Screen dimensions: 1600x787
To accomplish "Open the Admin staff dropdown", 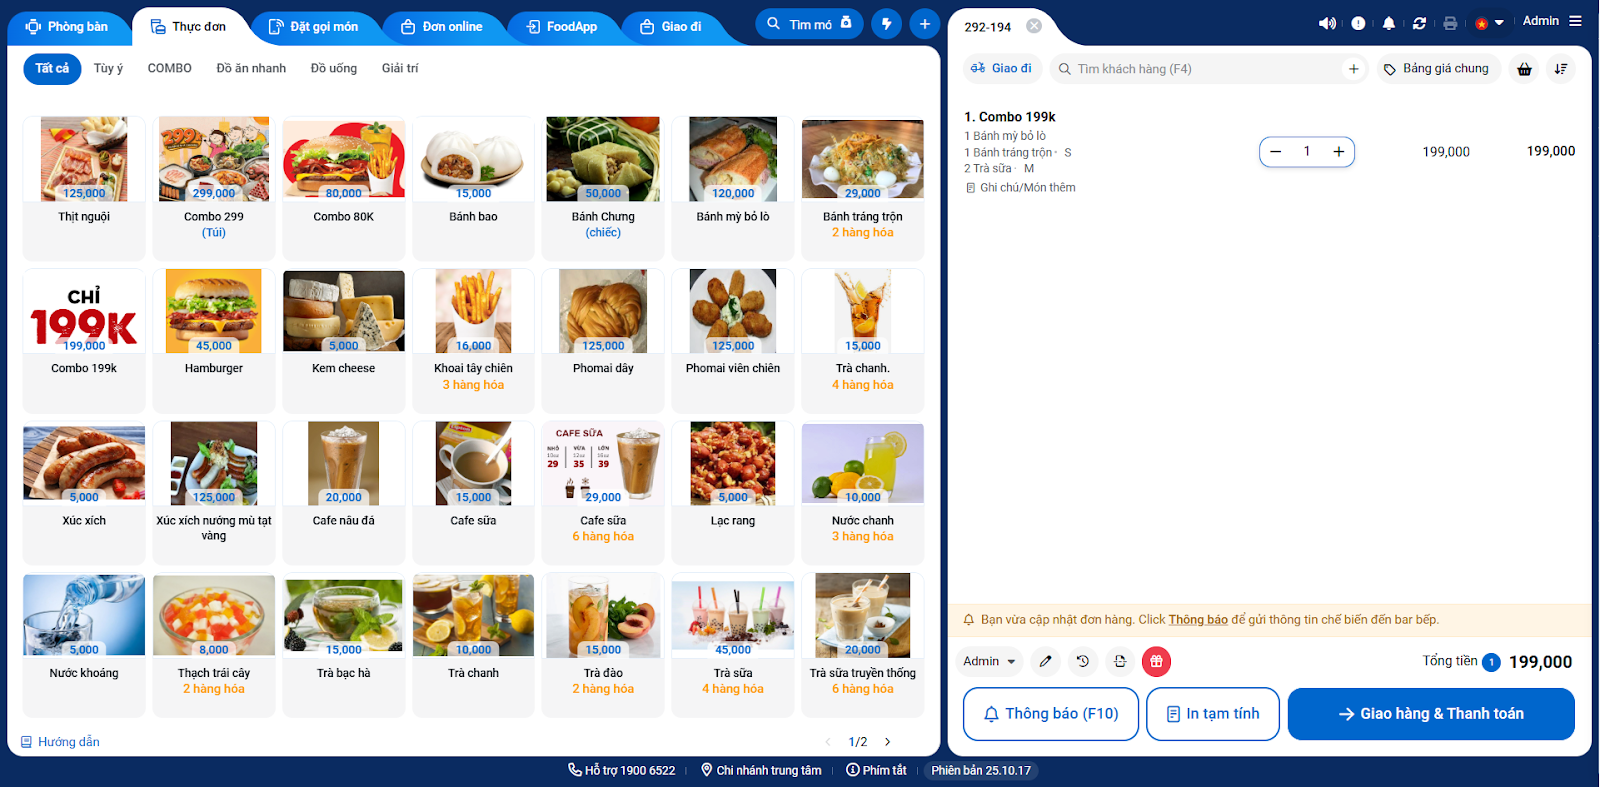I will 989,661.
